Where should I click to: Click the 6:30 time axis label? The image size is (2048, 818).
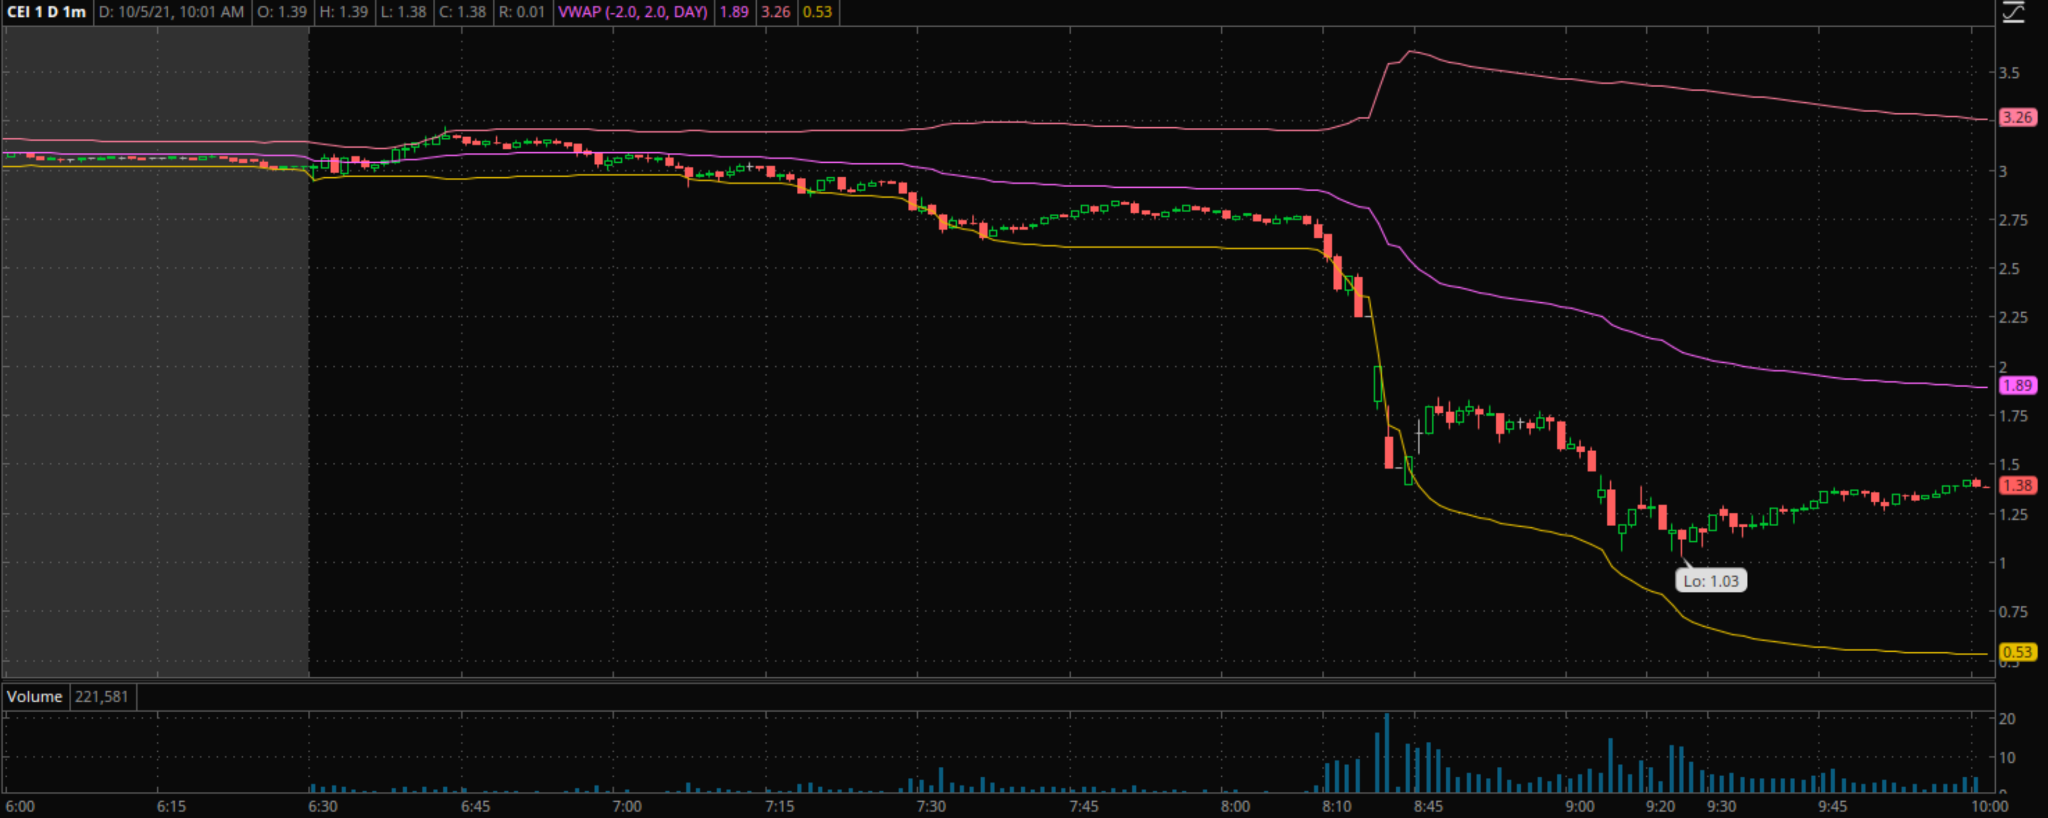[x=323, y=807]
